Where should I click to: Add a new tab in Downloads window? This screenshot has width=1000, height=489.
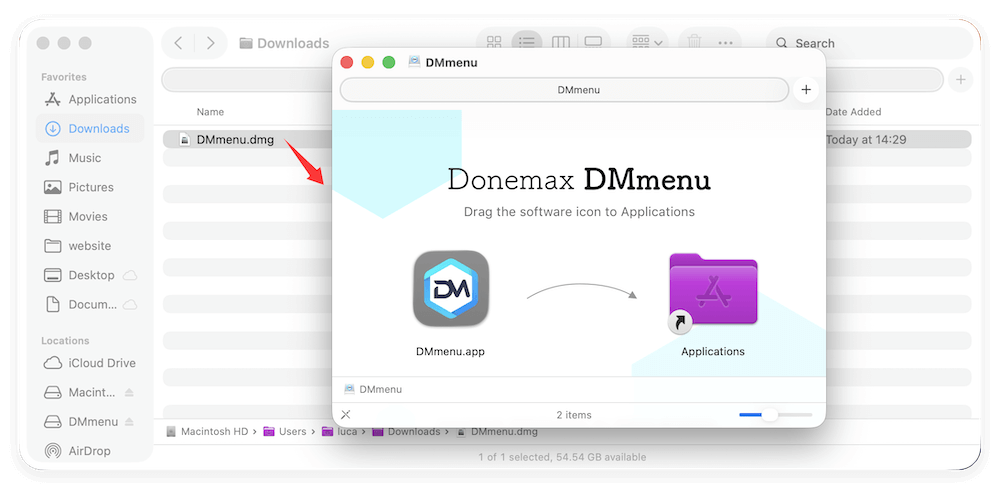point(960,80)
